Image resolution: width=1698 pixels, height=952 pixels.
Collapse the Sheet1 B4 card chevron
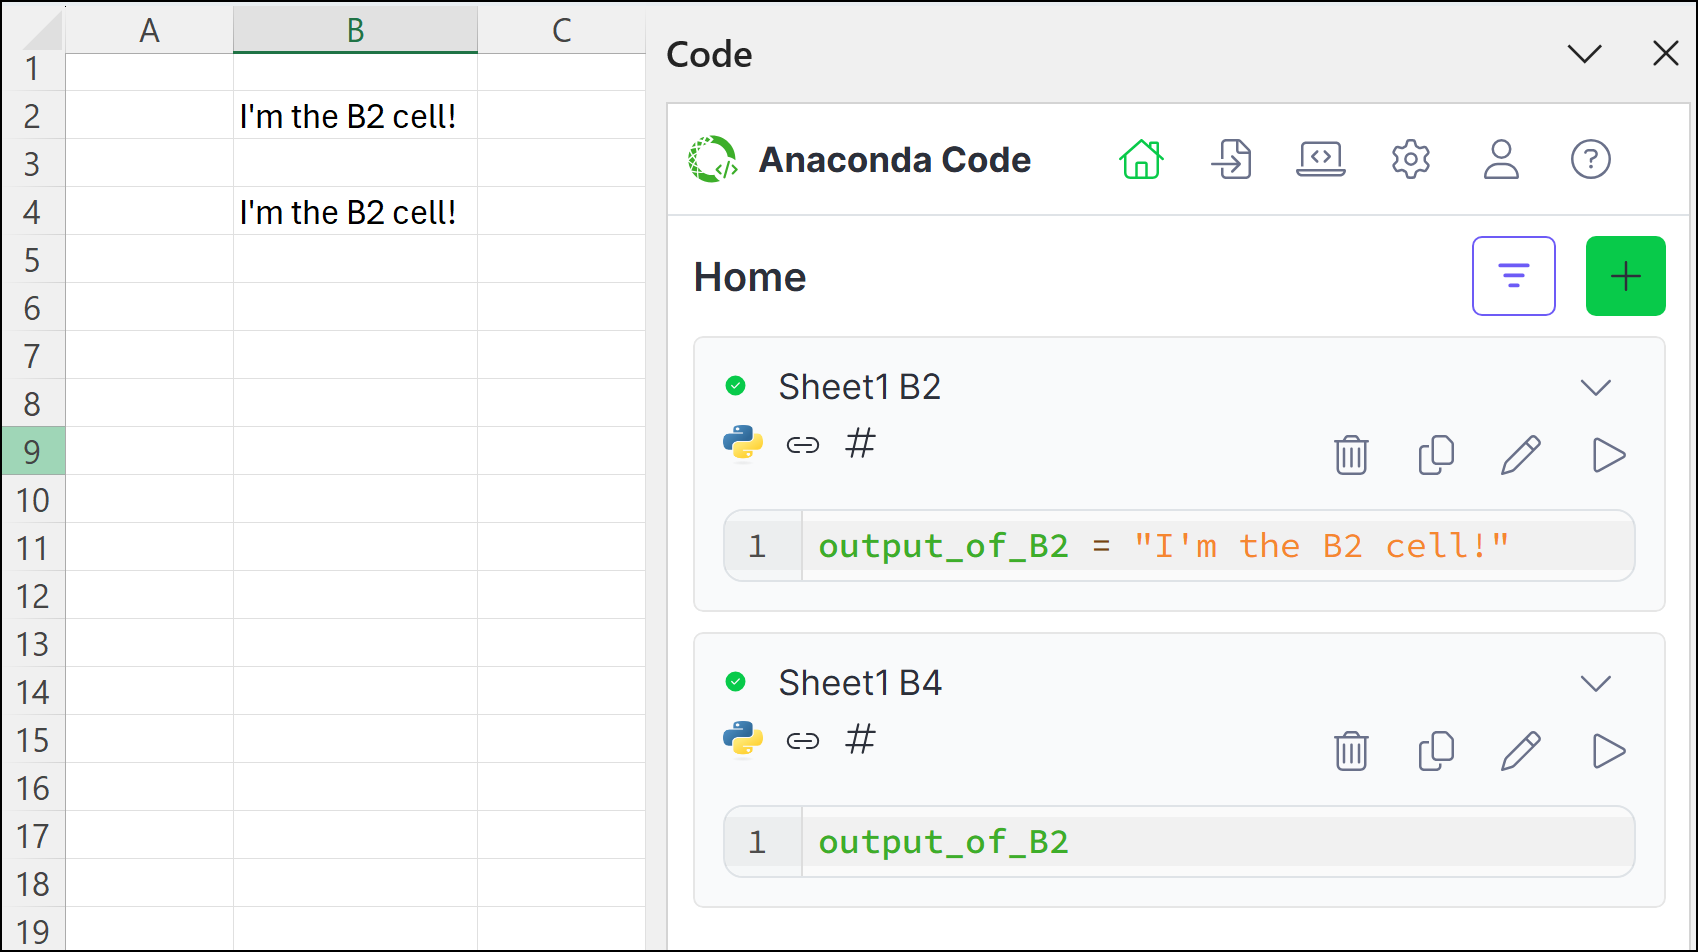coord(1596,683)
